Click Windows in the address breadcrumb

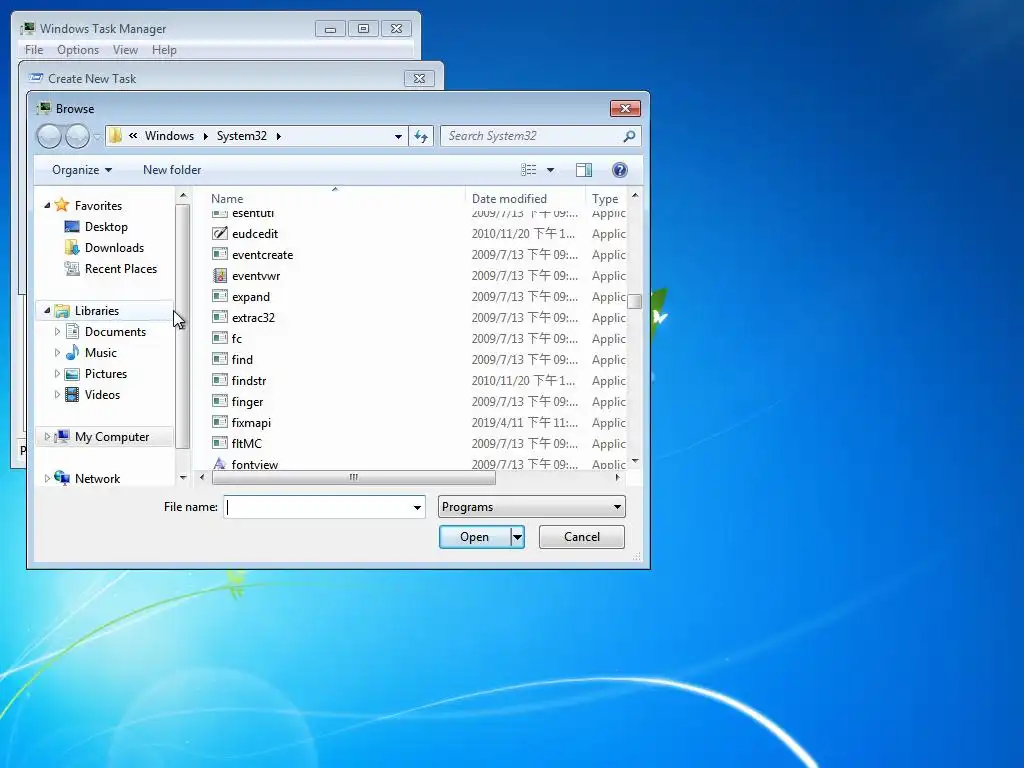169,136
